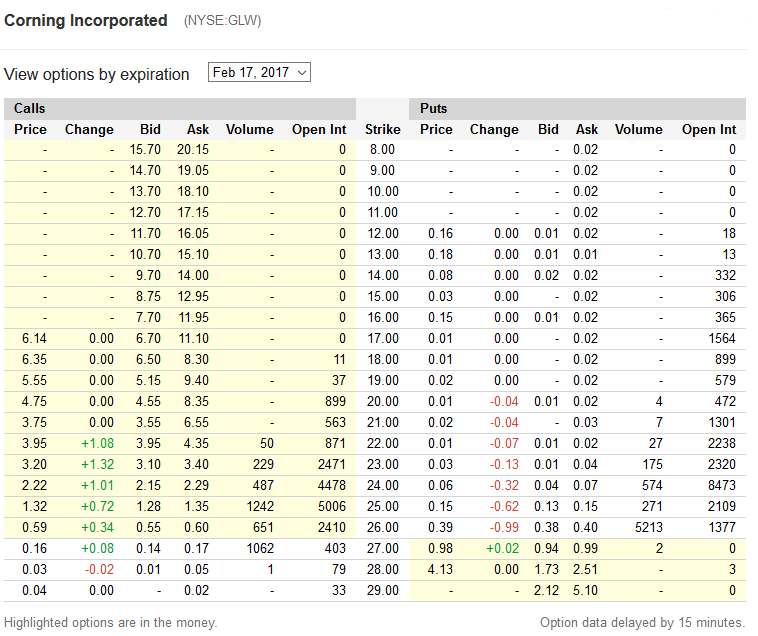The width and height of the screenshot is (758, 636).
Task: Select strike price 8.00
Action: click(382, 150)
